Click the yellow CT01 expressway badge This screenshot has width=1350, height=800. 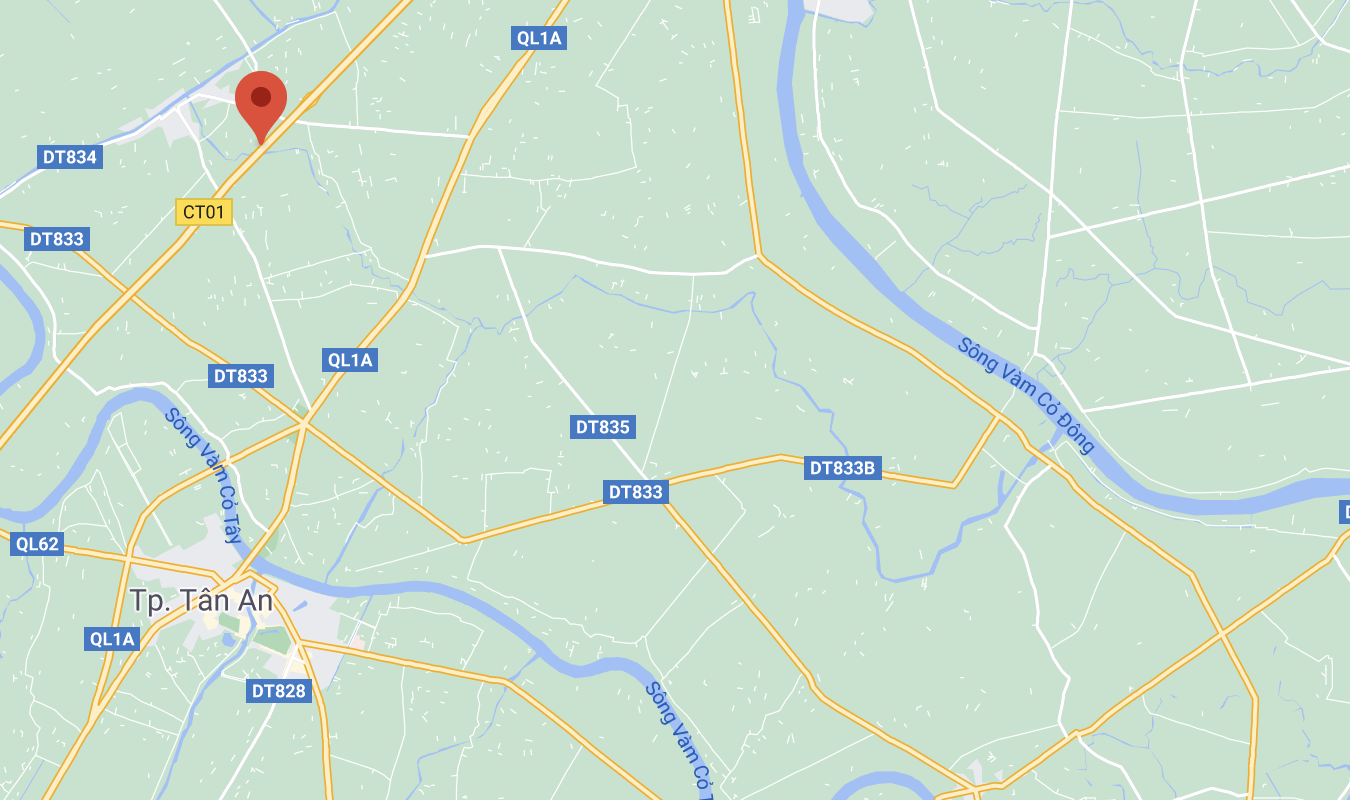[x=204, y=212]
